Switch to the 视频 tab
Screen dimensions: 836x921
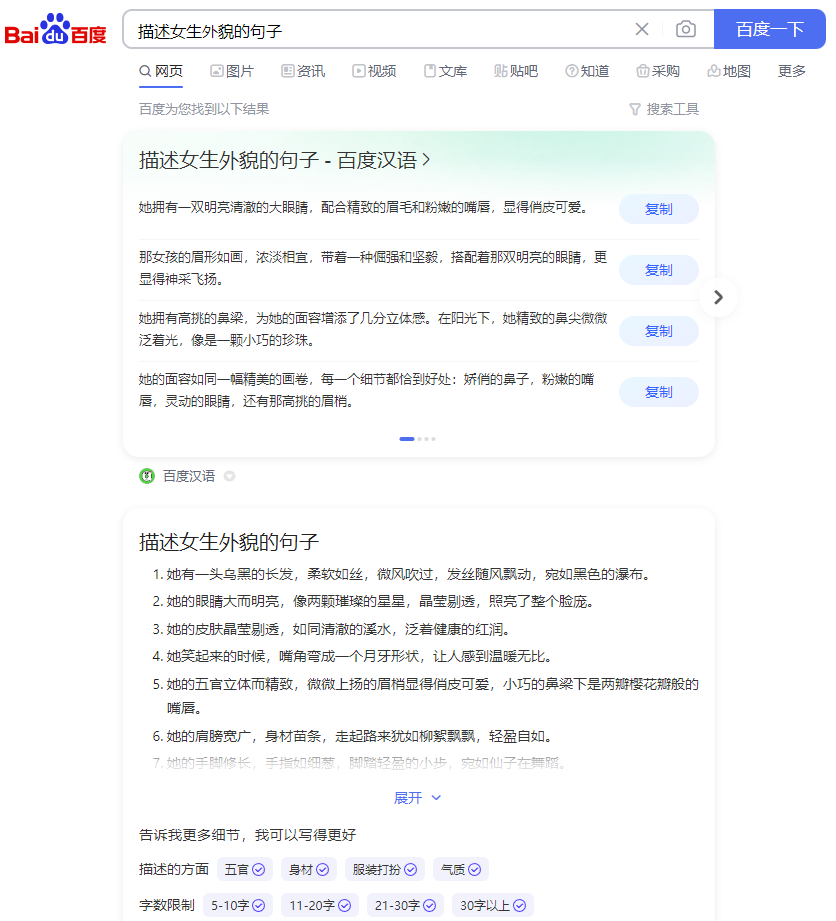374,72
